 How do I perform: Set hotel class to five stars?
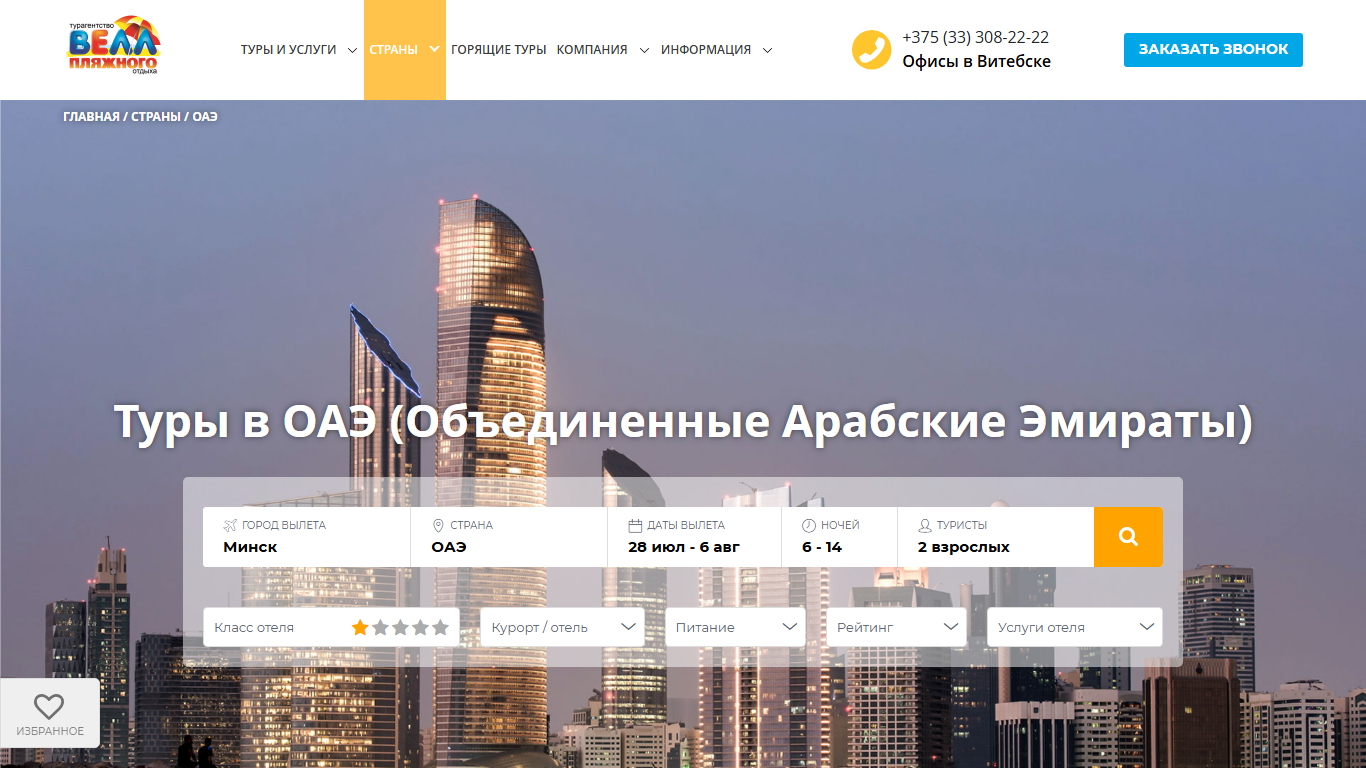pos(440,627)
